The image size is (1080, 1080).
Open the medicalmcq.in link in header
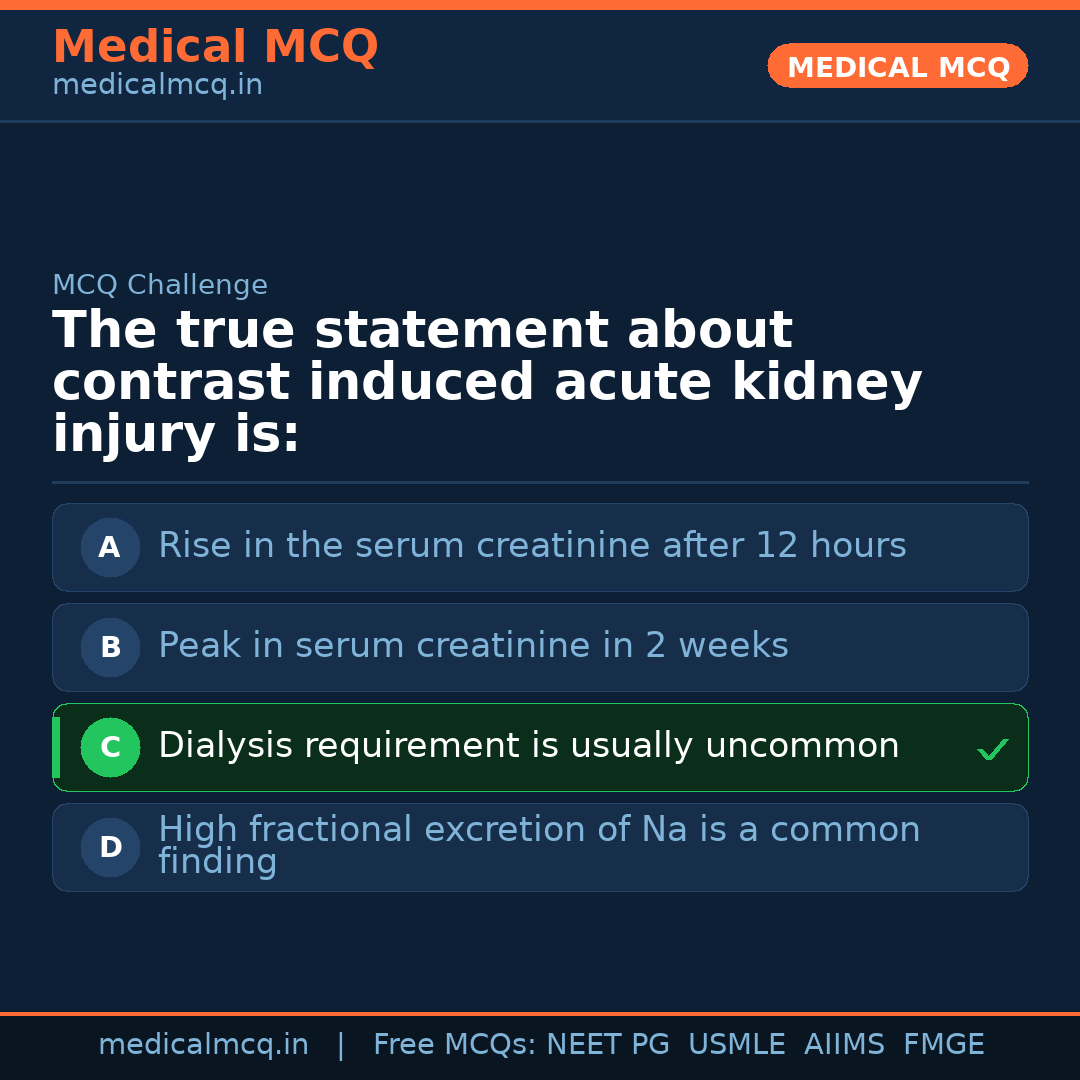coord(157,86)
